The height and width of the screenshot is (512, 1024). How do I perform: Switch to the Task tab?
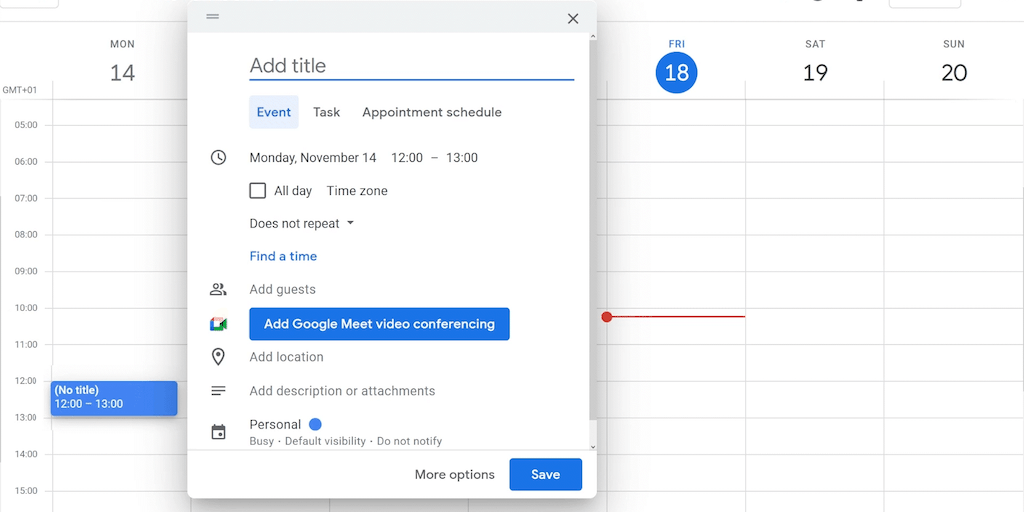pos(326,113)
